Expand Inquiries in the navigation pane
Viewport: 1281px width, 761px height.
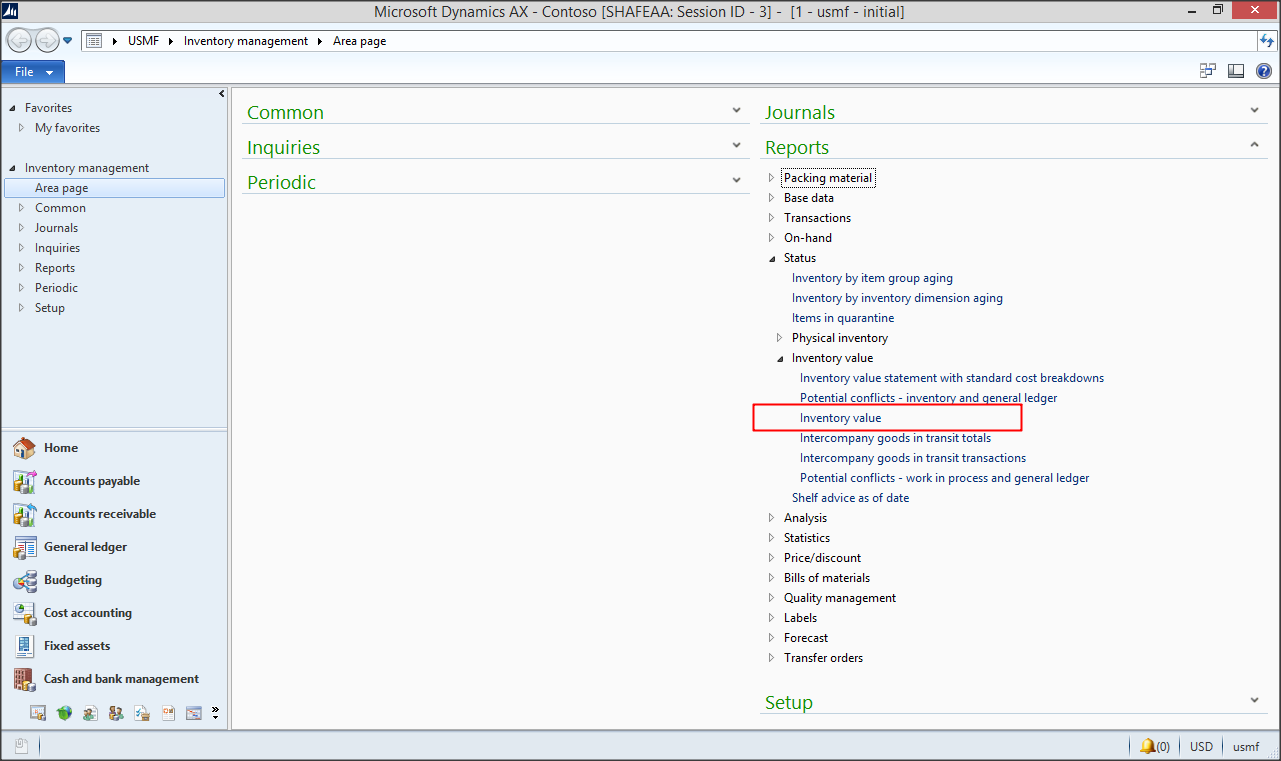point(21,248)
